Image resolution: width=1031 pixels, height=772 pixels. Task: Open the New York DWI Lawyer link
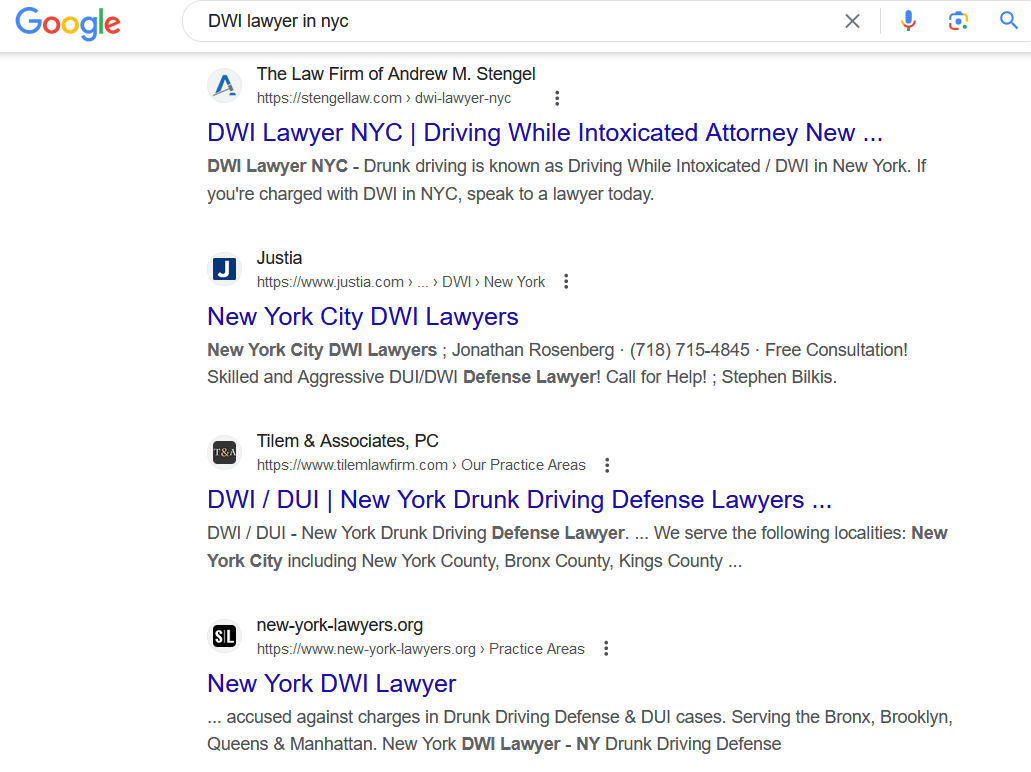(x=331, y=684)
